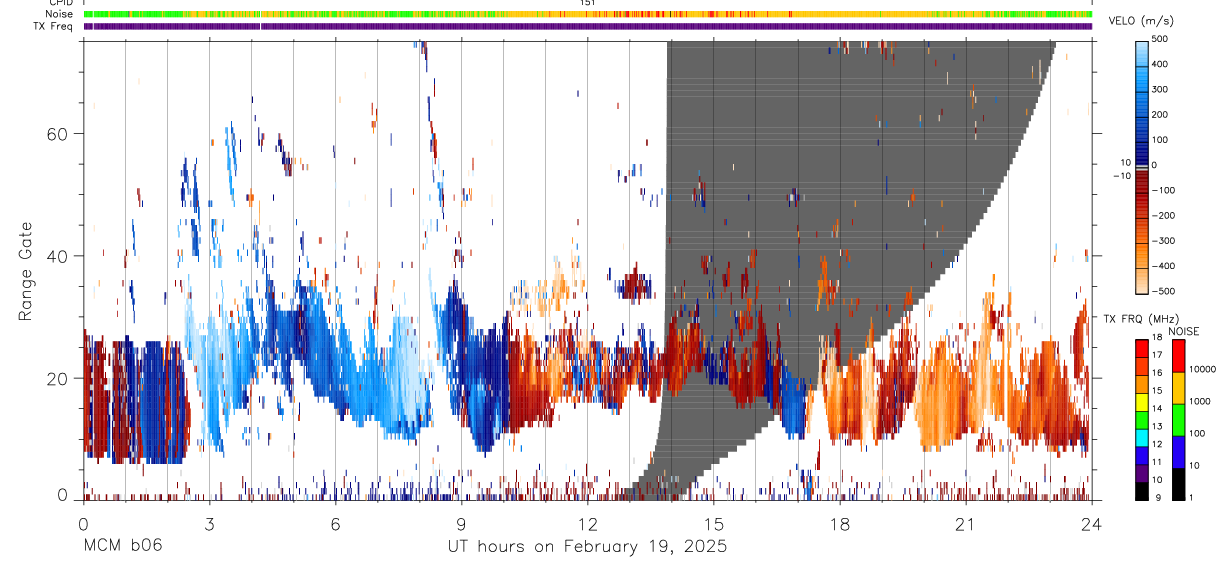
Task: Click the purple 10–11 MHz swatch in TX FRQ legend
Action: (x=1141, y=472)
